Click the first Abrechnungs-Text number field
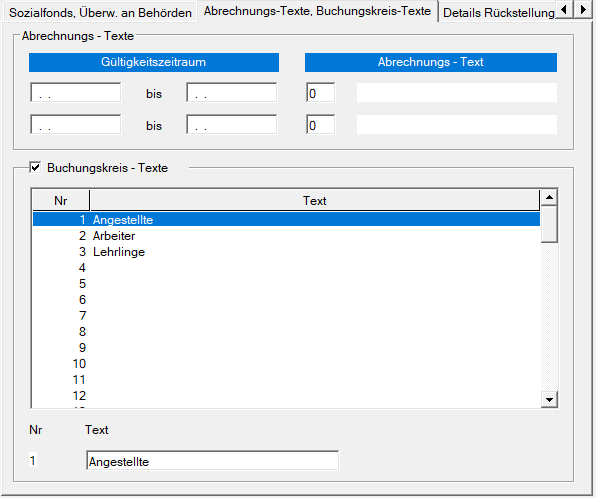Screen dimensions: 596x498 [320, 92]
